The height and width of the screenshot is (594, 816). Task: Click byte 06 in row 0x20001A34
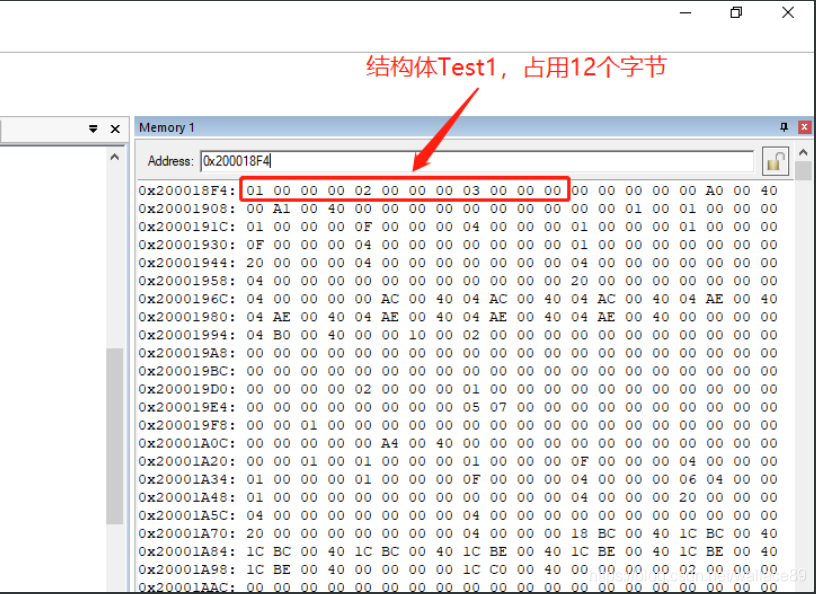[x=688, y=479]
